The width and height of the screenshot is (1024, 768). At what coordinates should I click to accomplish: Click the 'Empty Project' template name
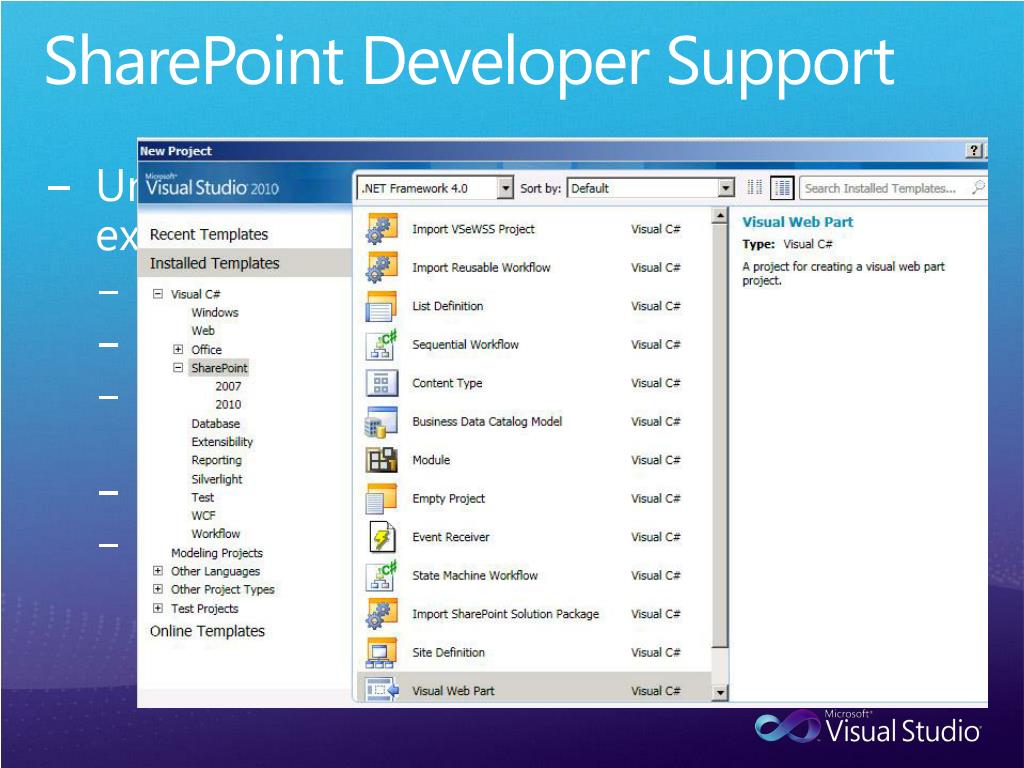(449, 499)
